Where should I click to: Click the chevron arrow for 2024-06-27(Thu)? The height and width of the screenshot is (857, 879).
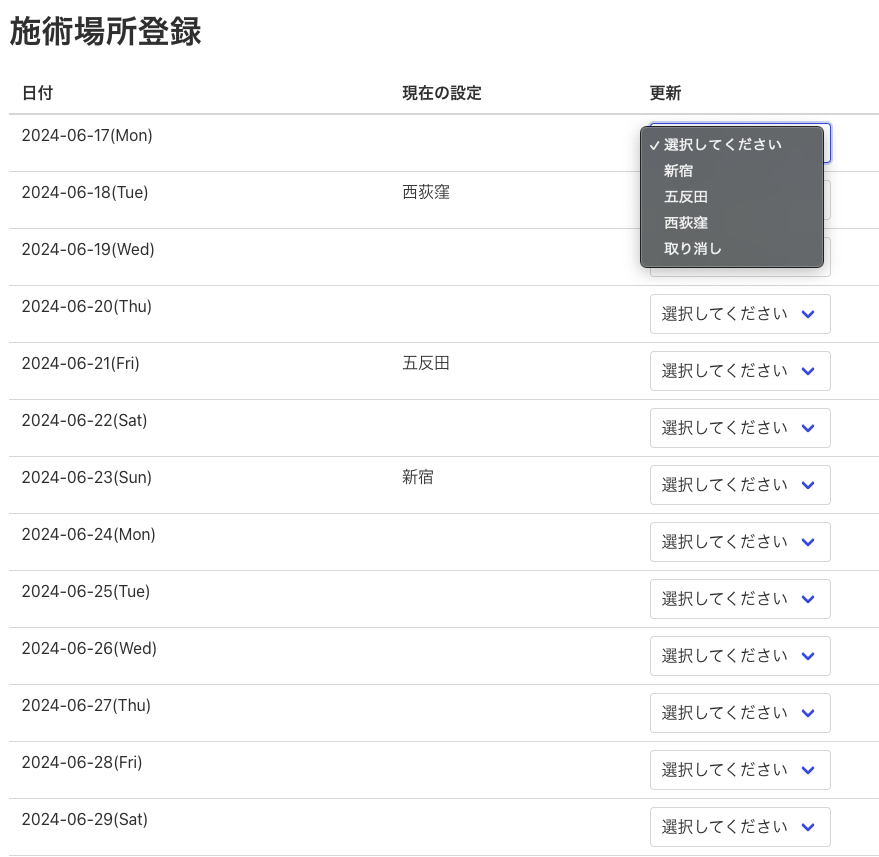(808, 713)
